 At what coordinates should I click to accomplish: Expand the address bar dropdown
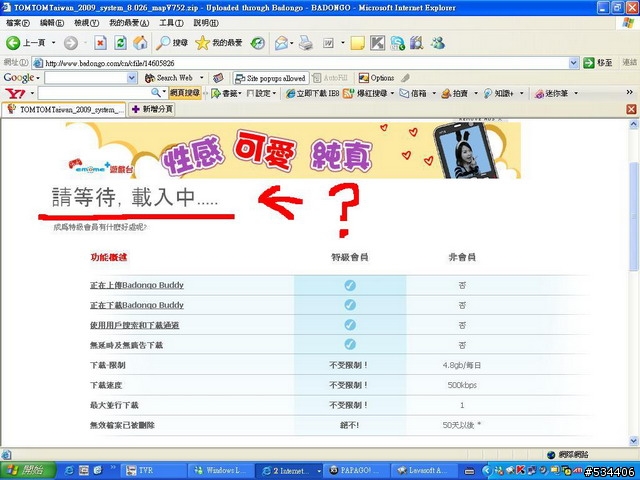coord(573,63)
